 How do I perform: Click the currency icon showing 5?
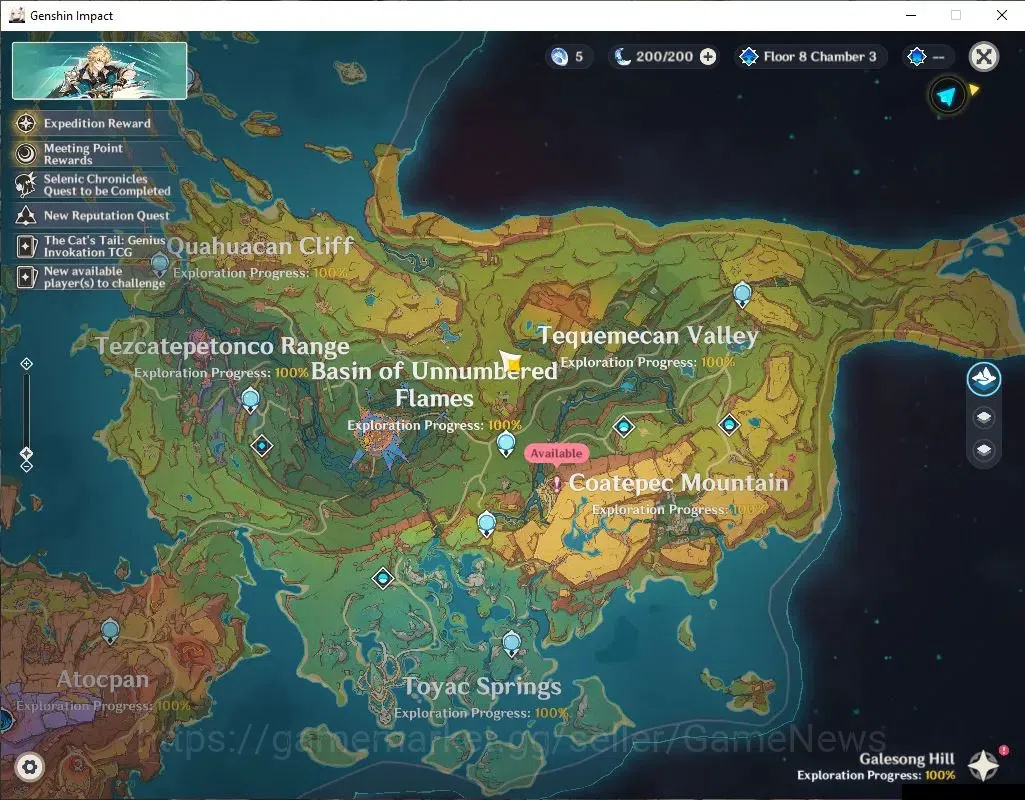pos(560,57)
